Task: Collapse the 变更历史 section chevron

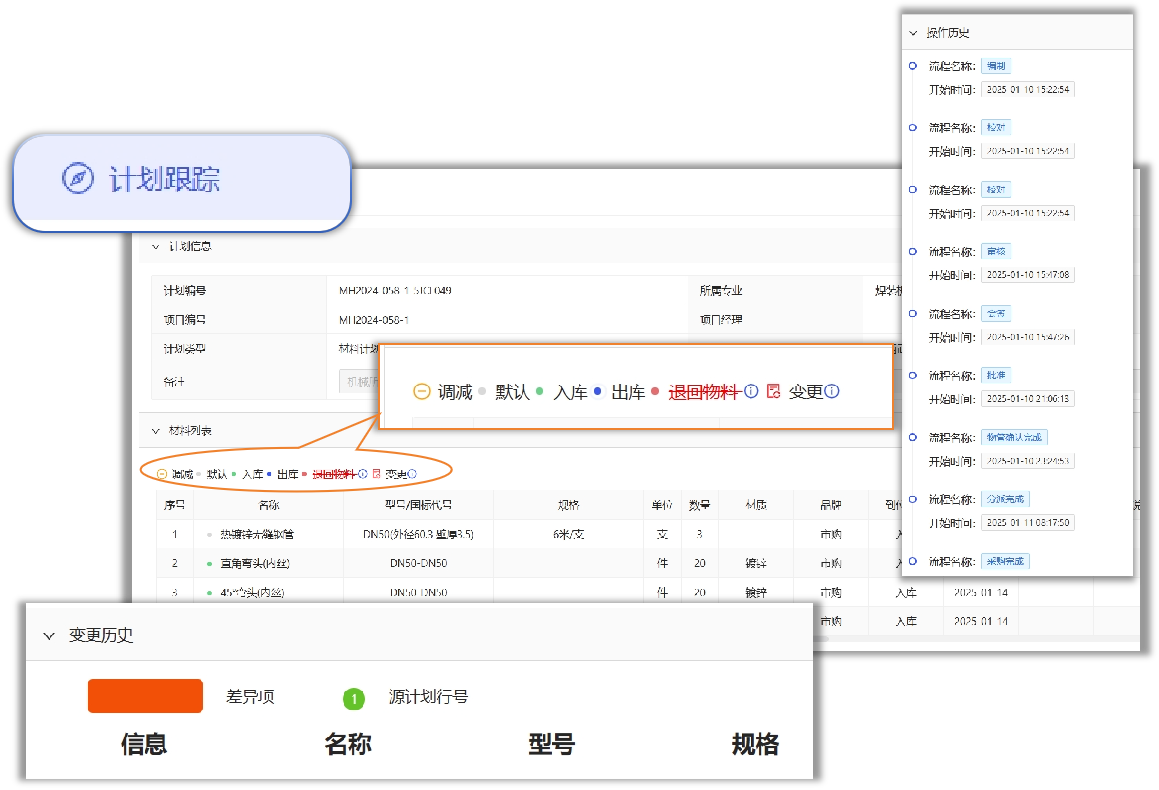Action: click(48, 635)
